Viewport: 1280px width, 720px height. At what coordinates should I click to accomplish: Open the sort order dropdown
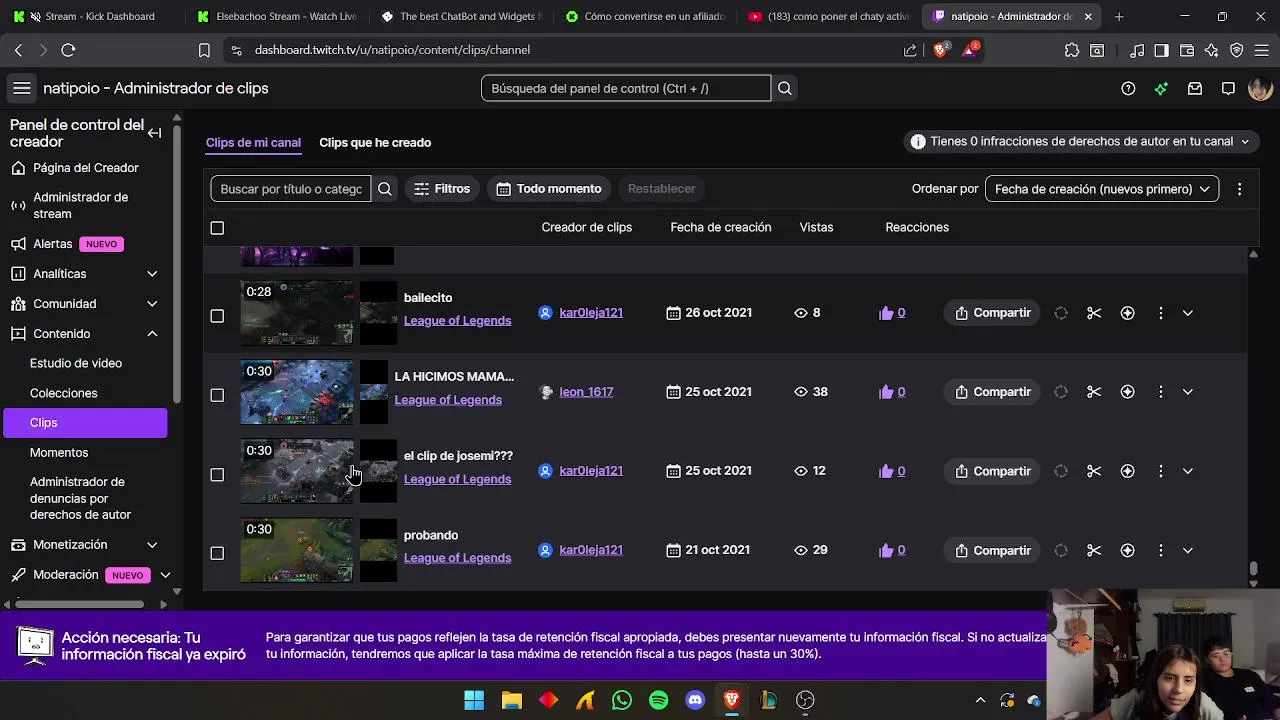[x=1101, y=188]
